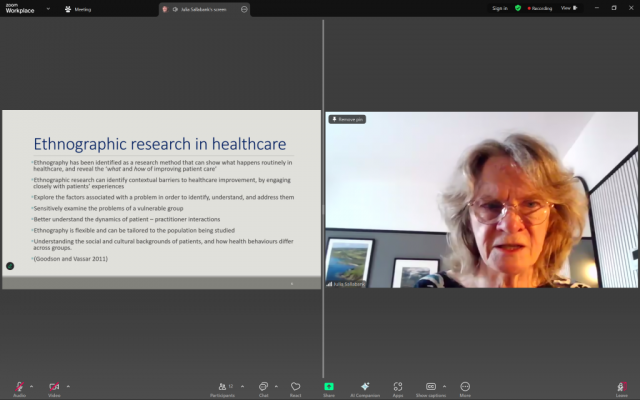Click the green encryption shield icon
The height and width of the screenshot is (400, 640).
coord(518,8)
